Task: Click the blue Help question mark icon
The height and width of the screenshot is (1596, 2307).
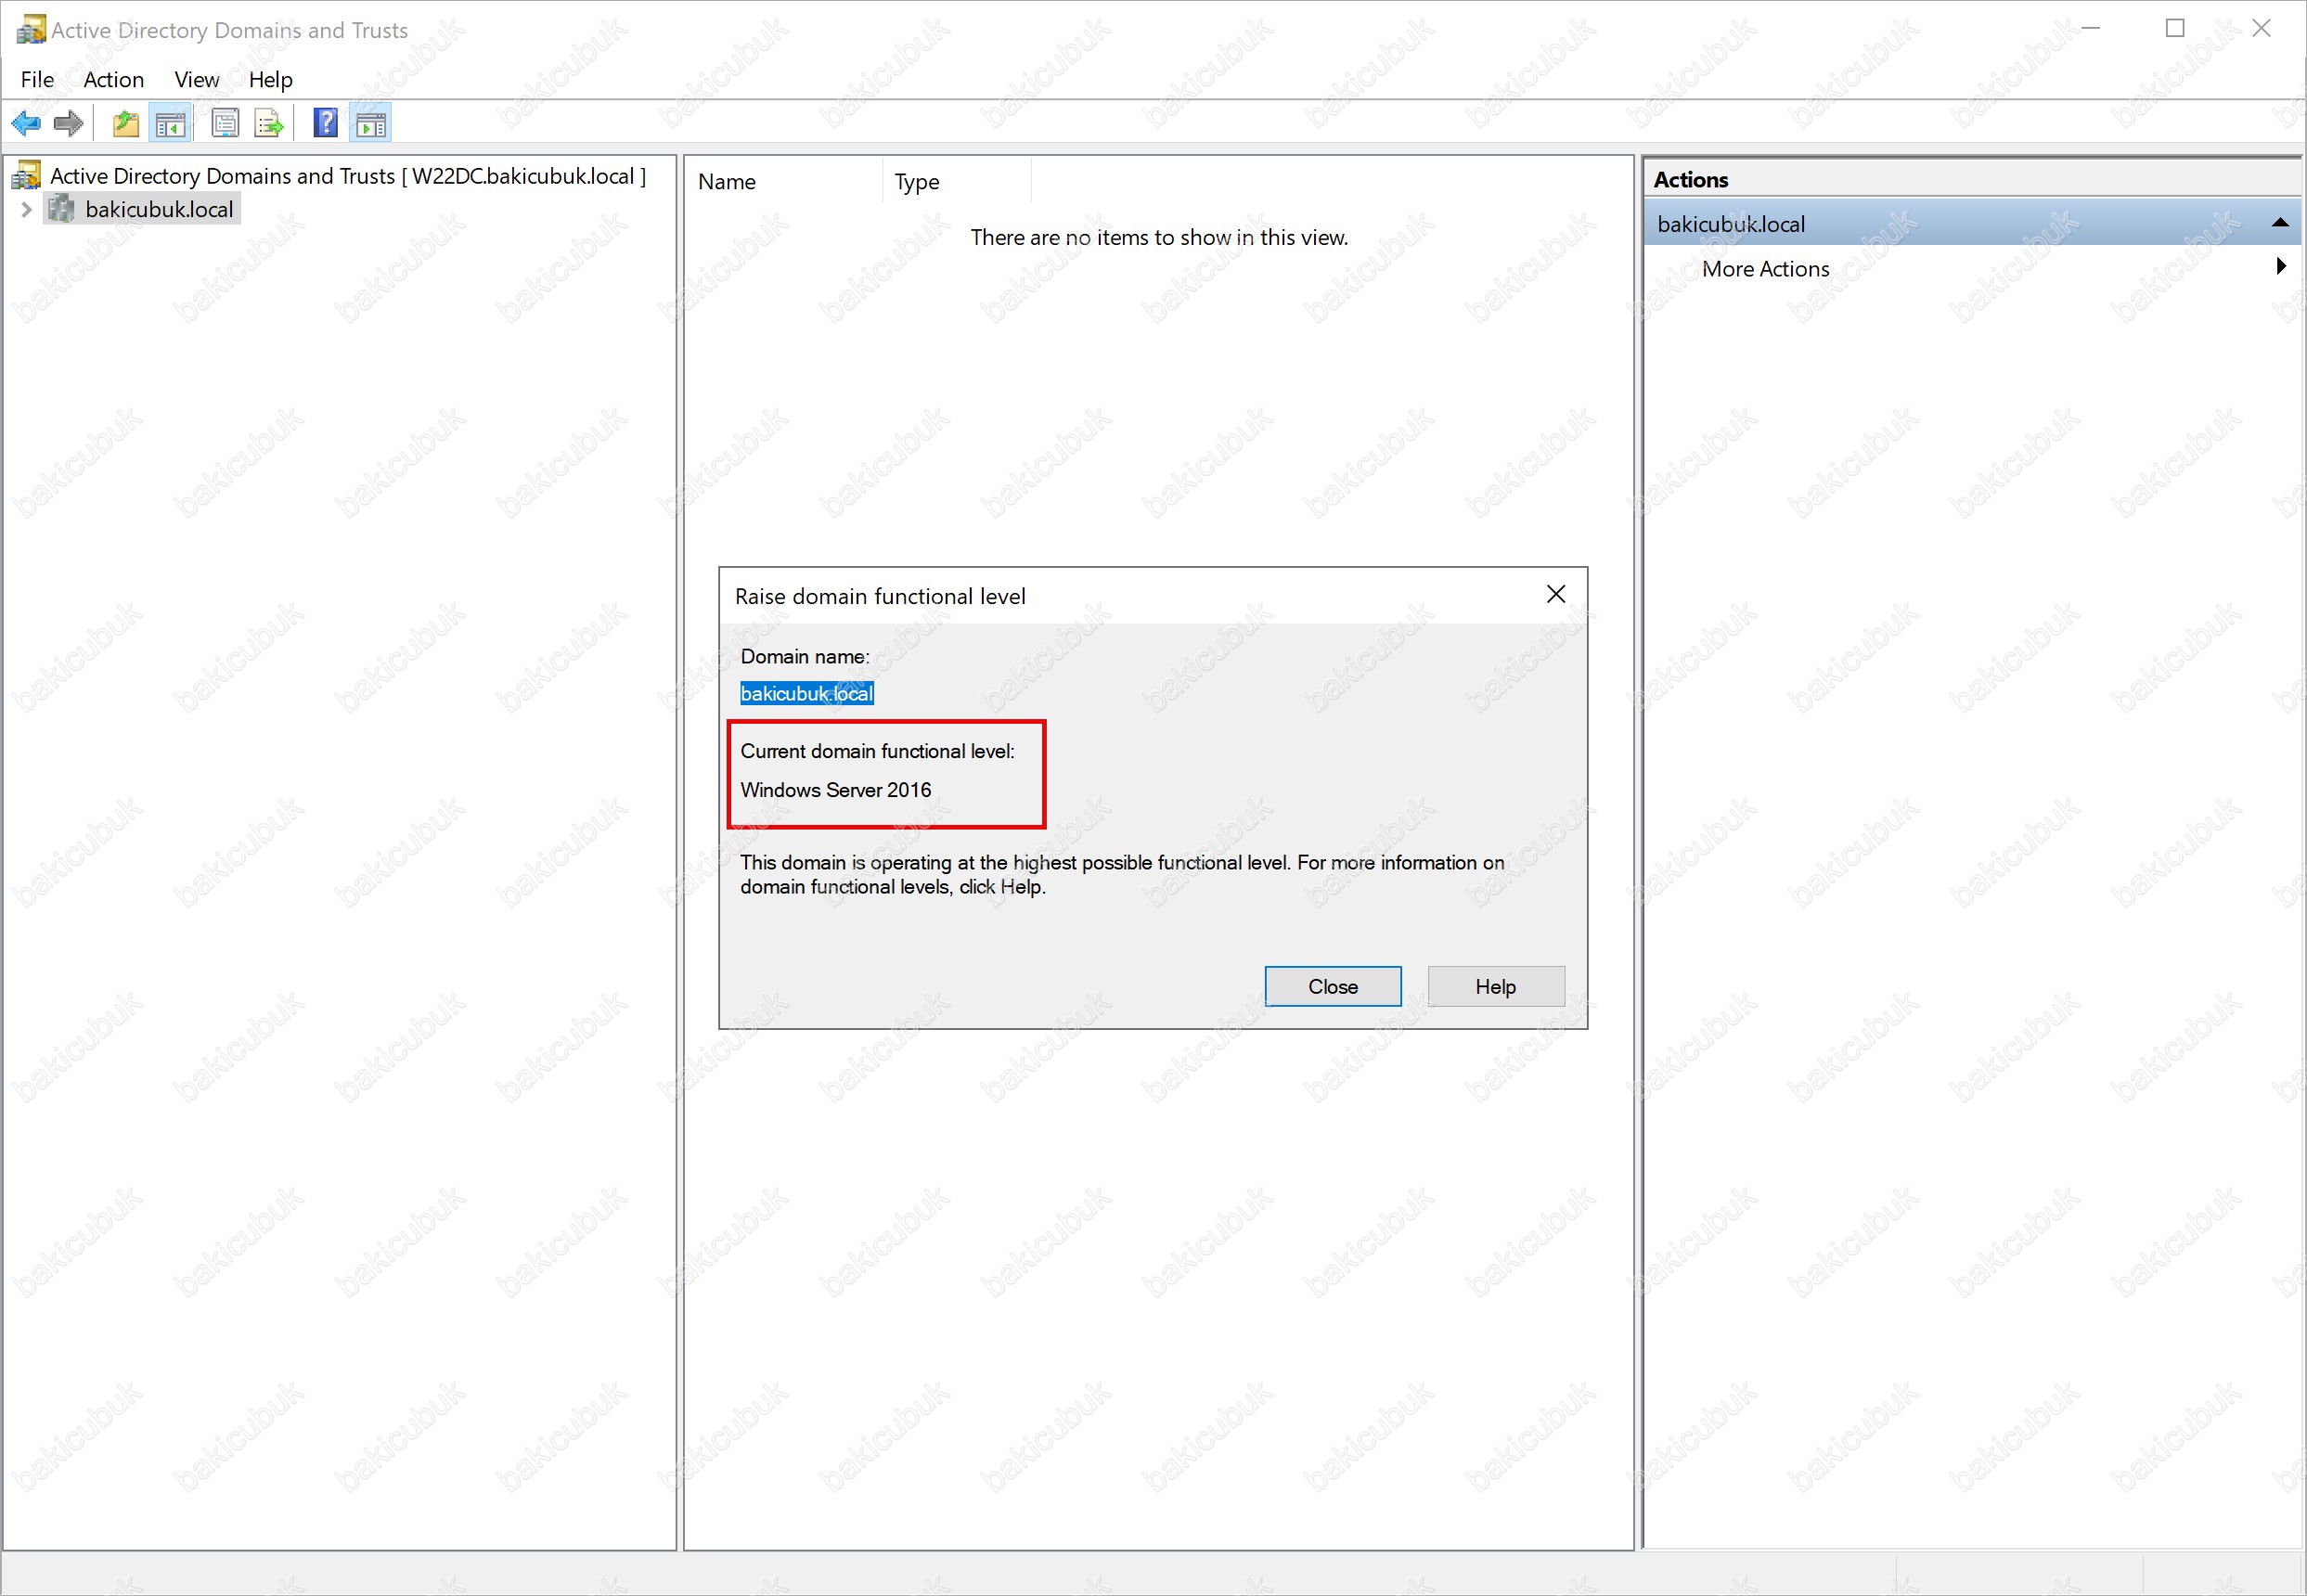Action: tap(325, 124)
